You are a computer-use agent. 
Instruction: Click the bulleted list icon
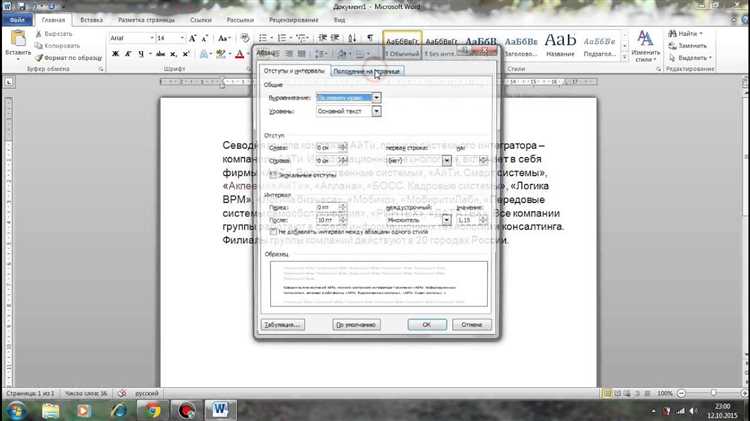(x=263, y=38)
